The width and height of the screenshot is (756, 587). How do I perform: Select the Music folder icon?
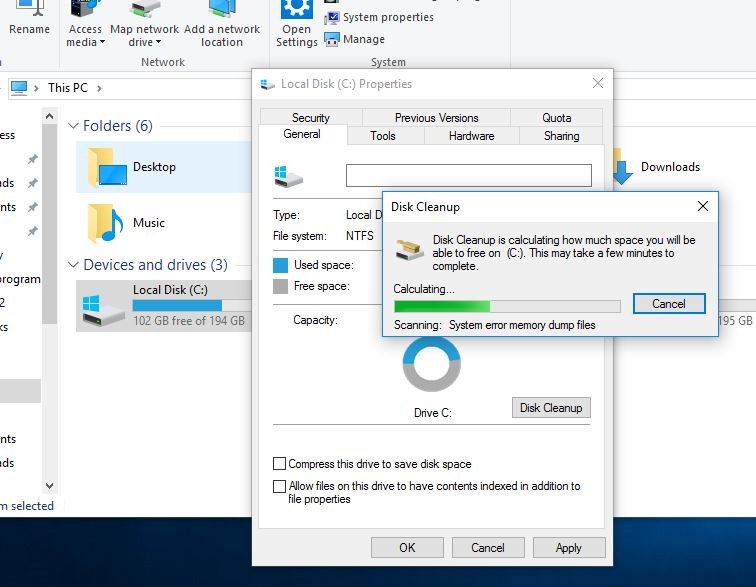point(106,223)
